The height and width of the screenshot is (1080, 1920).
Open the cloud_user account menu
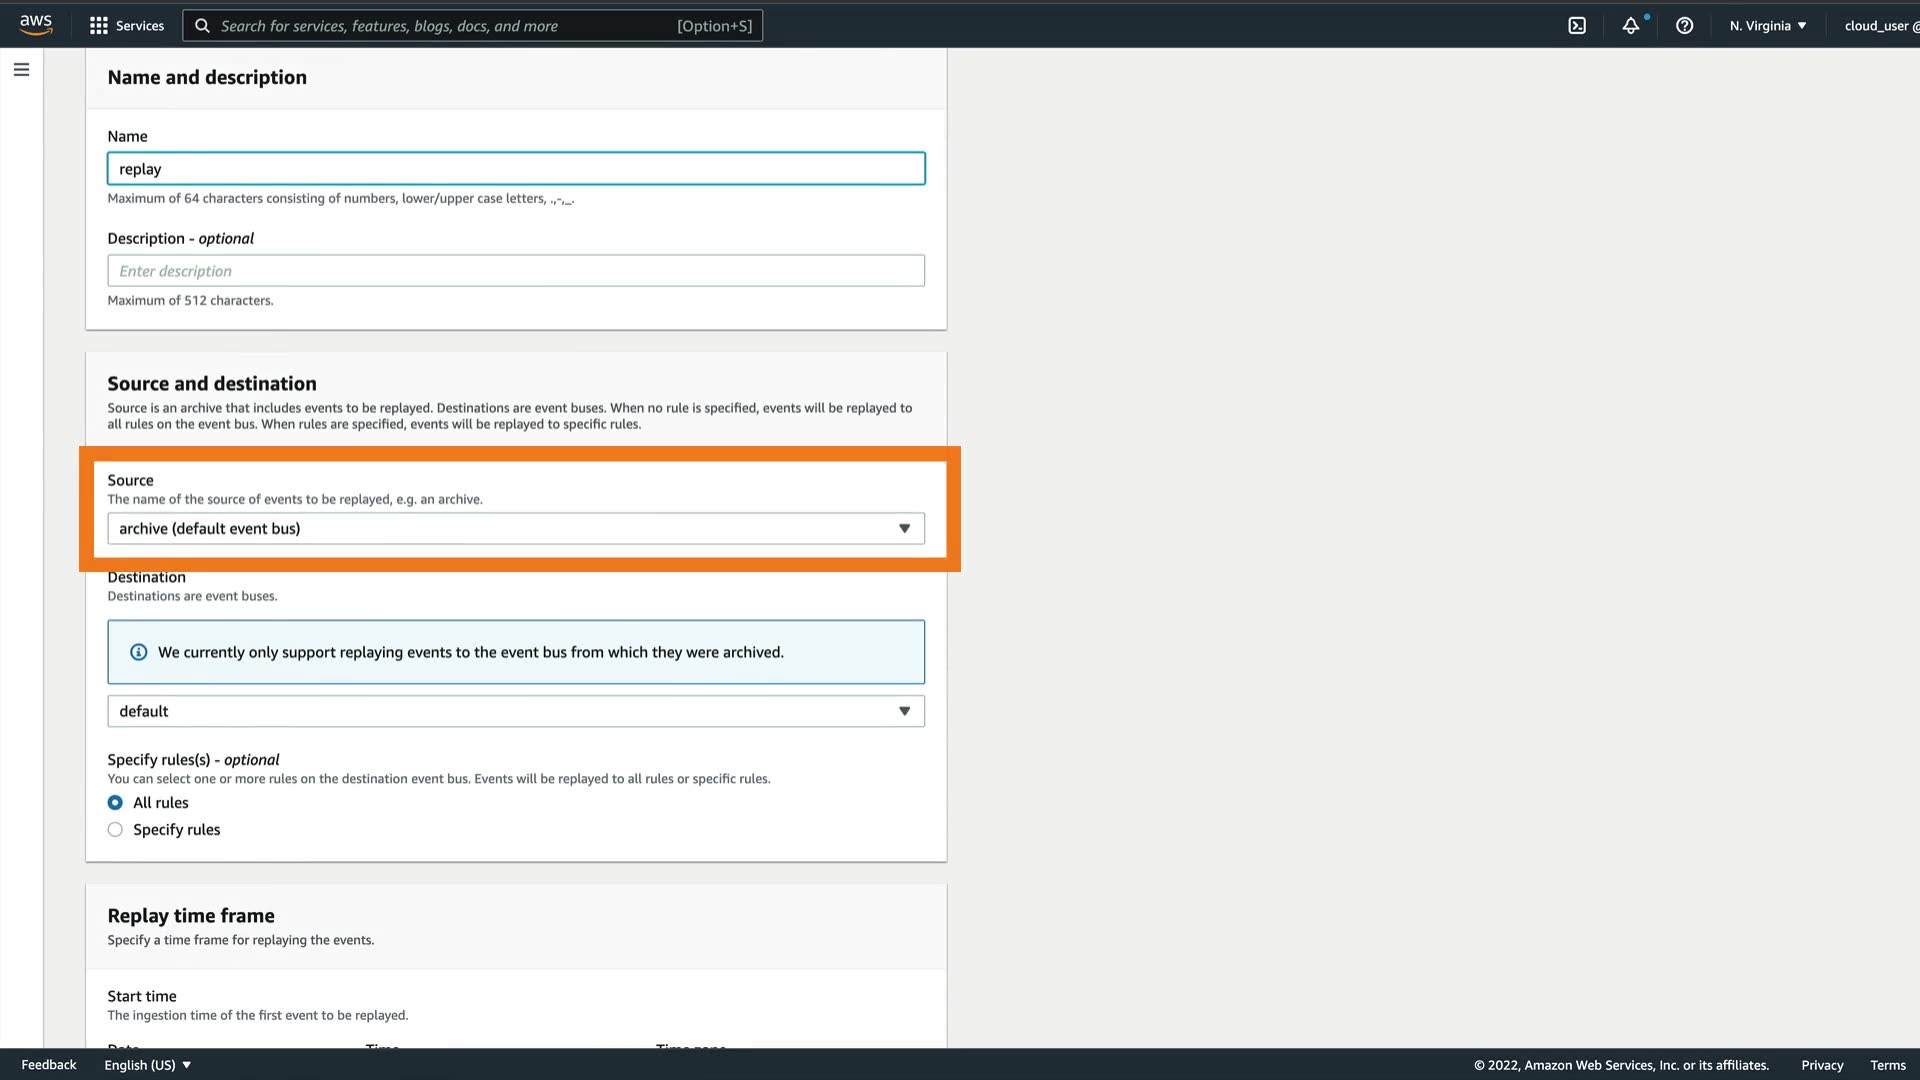click(x=1880, y=26)
